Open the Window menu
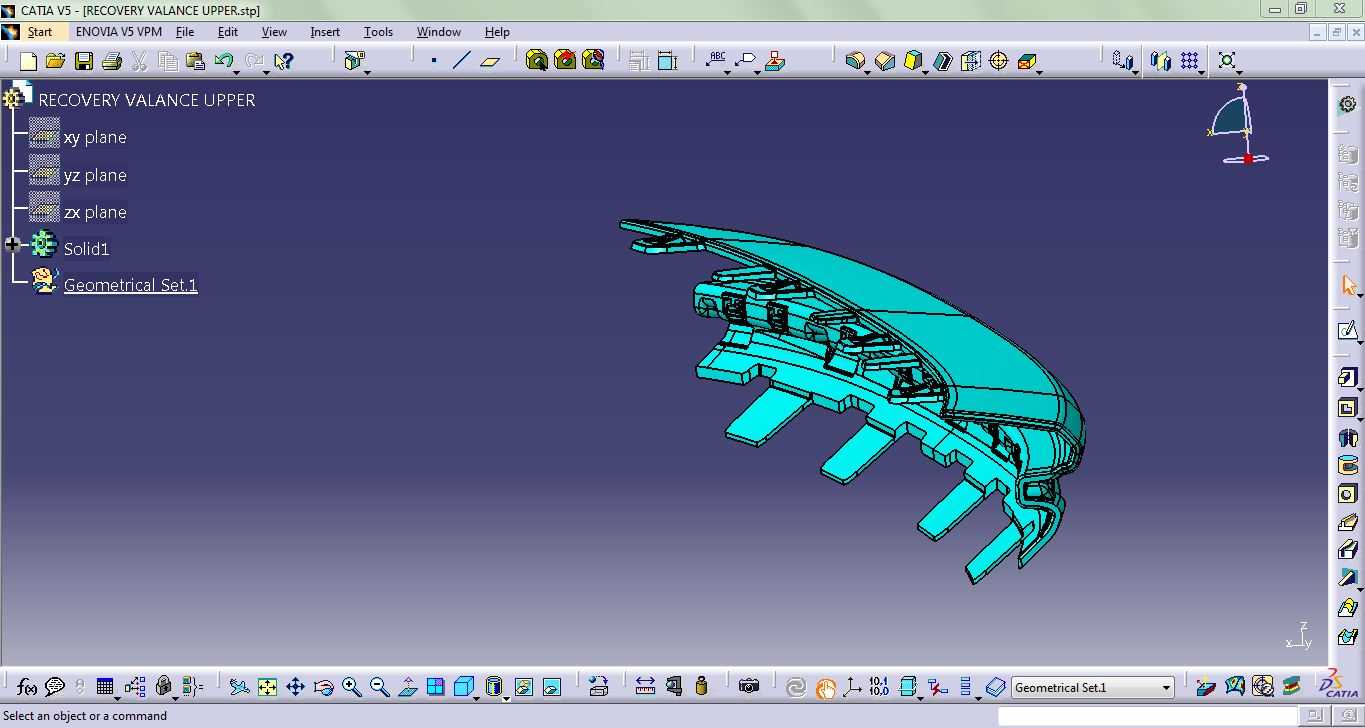Viewport: 1365px width, 728px height. click(x=439, y=32)
